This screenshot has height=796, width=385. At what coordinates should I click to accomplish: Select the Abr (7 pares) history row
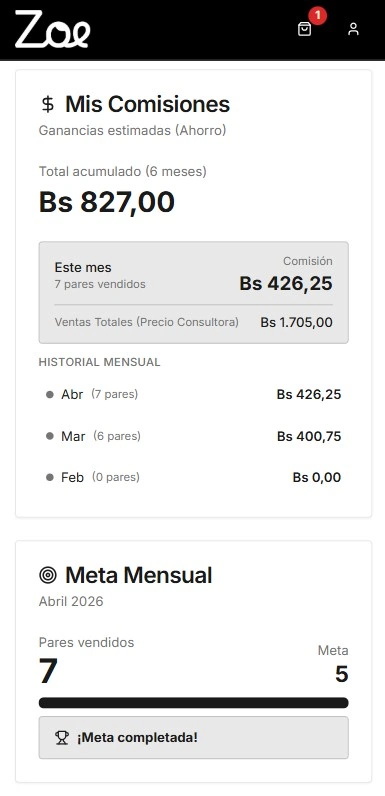pyautogui.click(x=194, y=394)
